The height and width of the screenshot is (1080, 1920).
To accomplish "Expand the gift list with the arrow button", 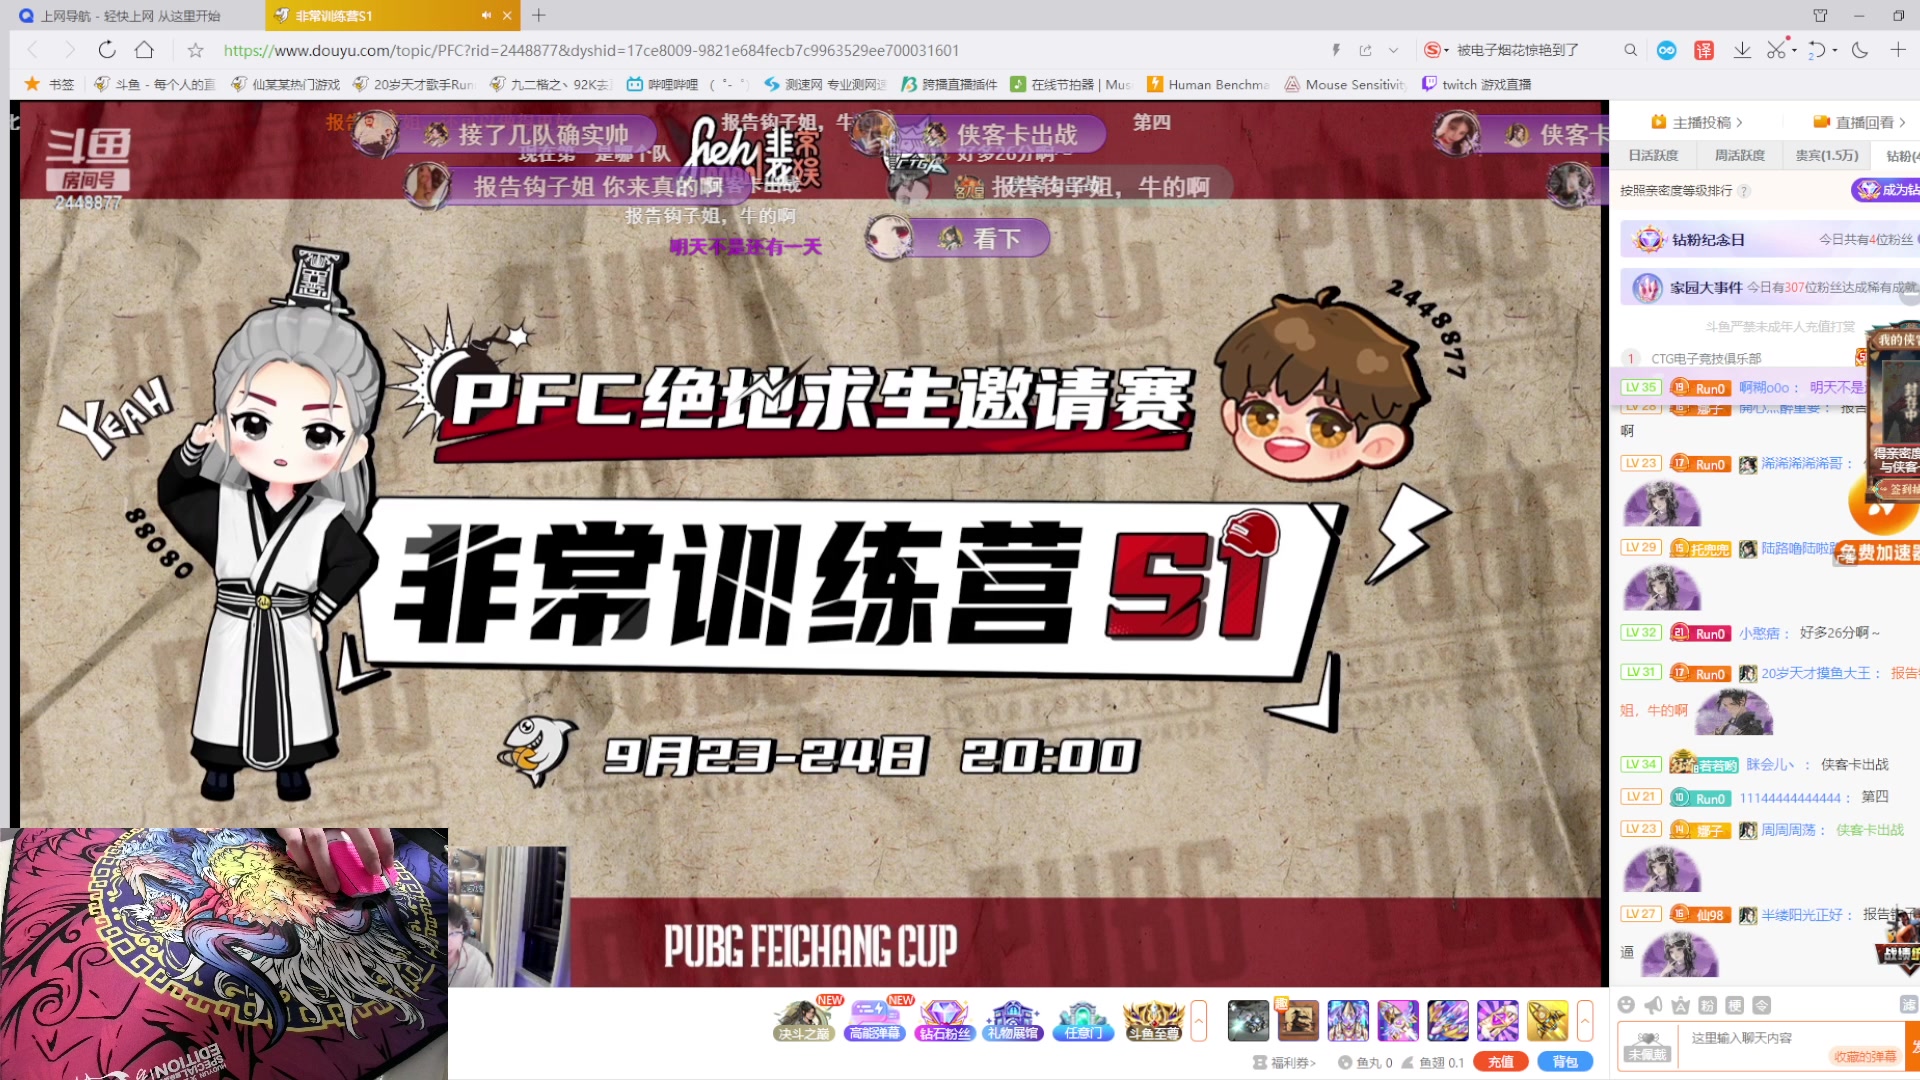I will coord(1584,1021).
